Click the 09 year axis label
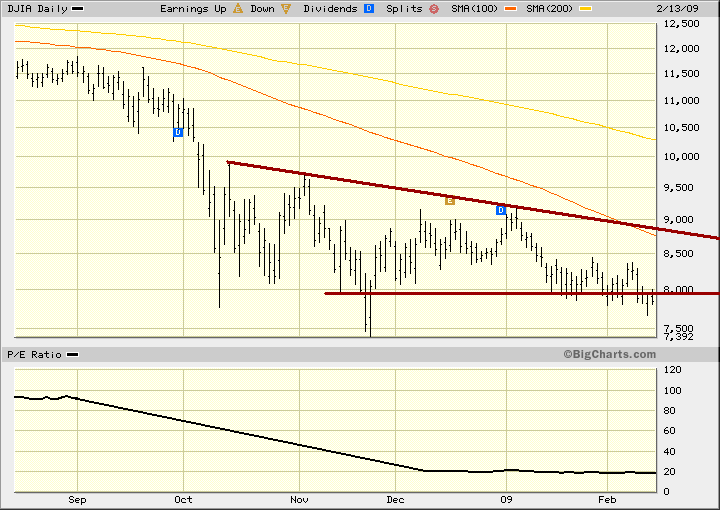720x510 pixels. pos(506,500)
